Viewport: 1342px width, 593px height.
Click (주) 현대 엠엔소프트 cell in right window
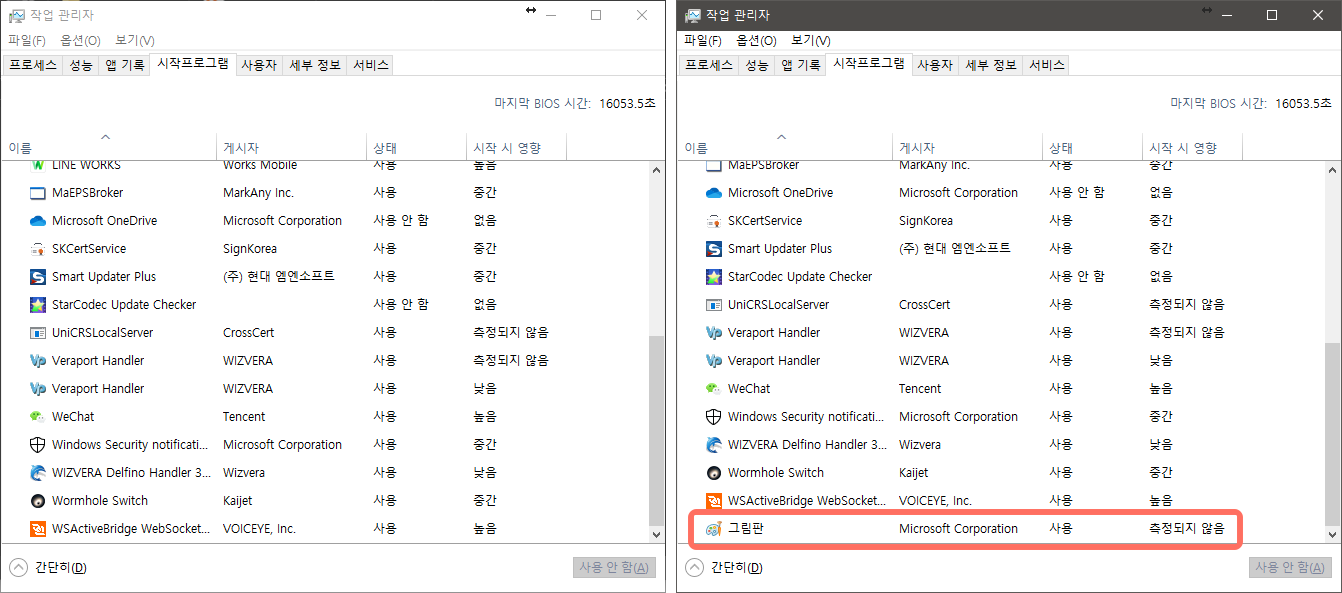[x=955, y=249]
